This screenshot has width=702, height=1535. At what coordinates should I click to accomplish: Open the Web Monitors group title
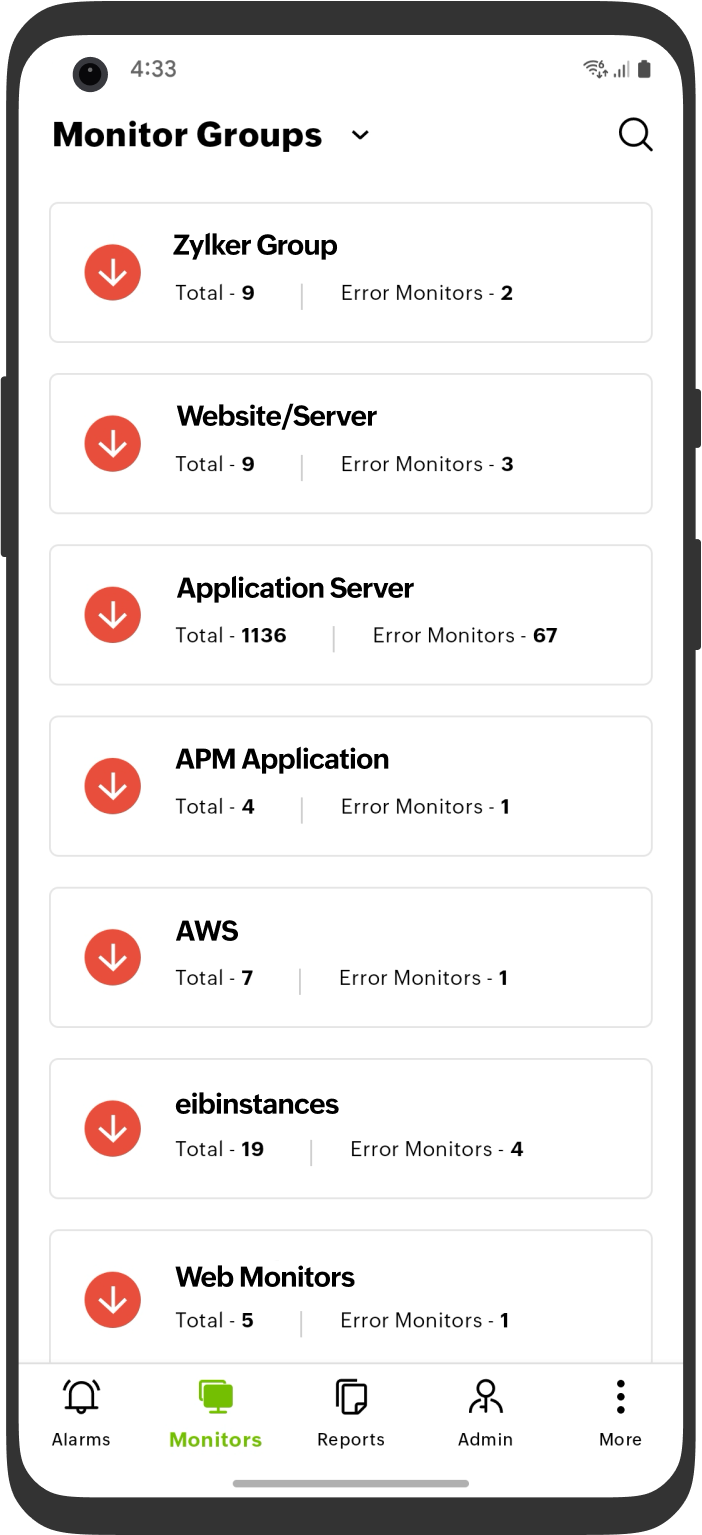(x=265, y=1277)
